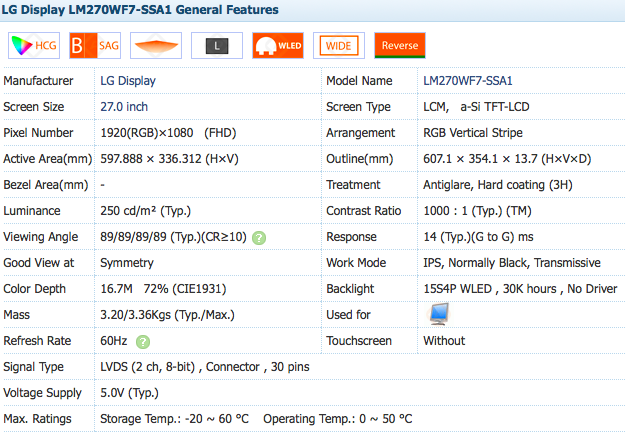Click the 1000 : 1 contrast ratio value
The image size is (625, 434).
(x=480, y=211)
